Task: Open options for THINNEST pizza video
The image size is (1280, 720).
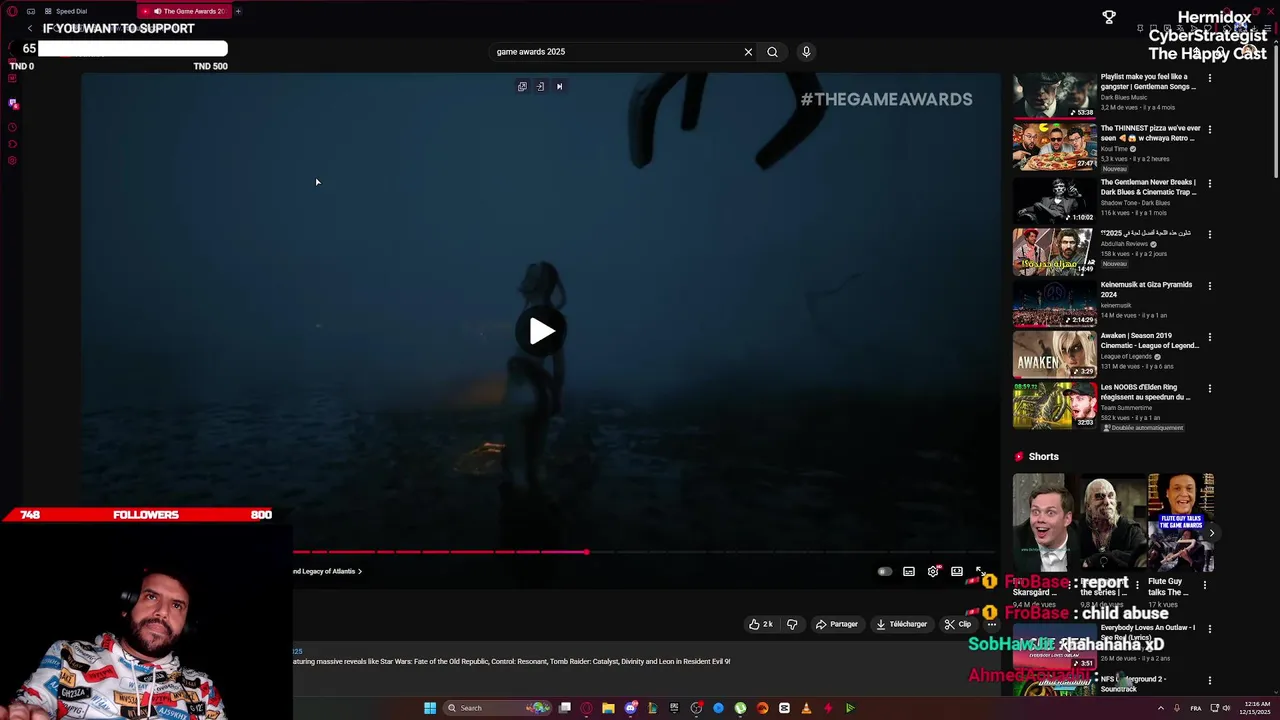Action: (1209, 130)
